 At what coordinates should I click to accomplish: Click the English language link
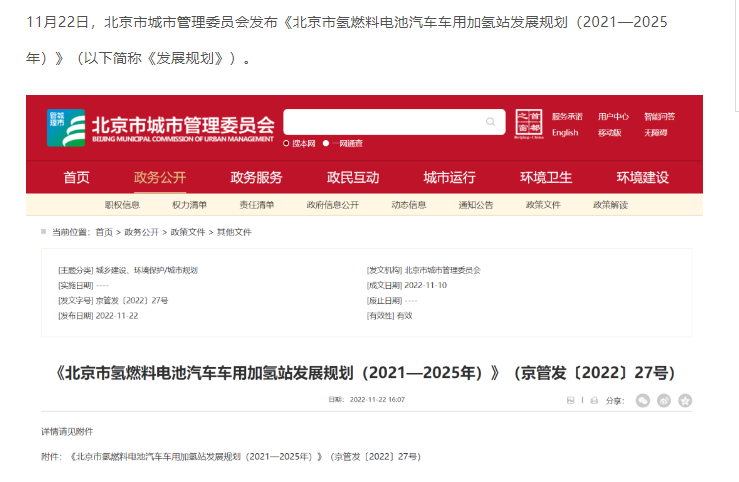[565, 133]
